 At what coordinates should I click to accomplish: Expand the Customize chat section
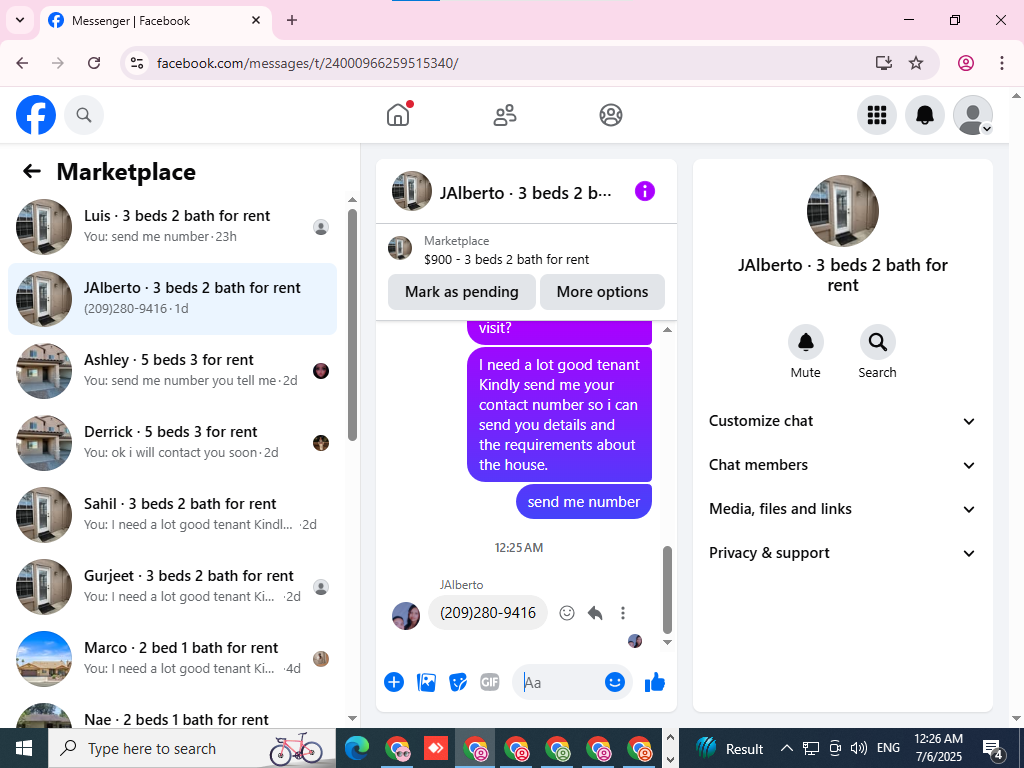point(842,421)
